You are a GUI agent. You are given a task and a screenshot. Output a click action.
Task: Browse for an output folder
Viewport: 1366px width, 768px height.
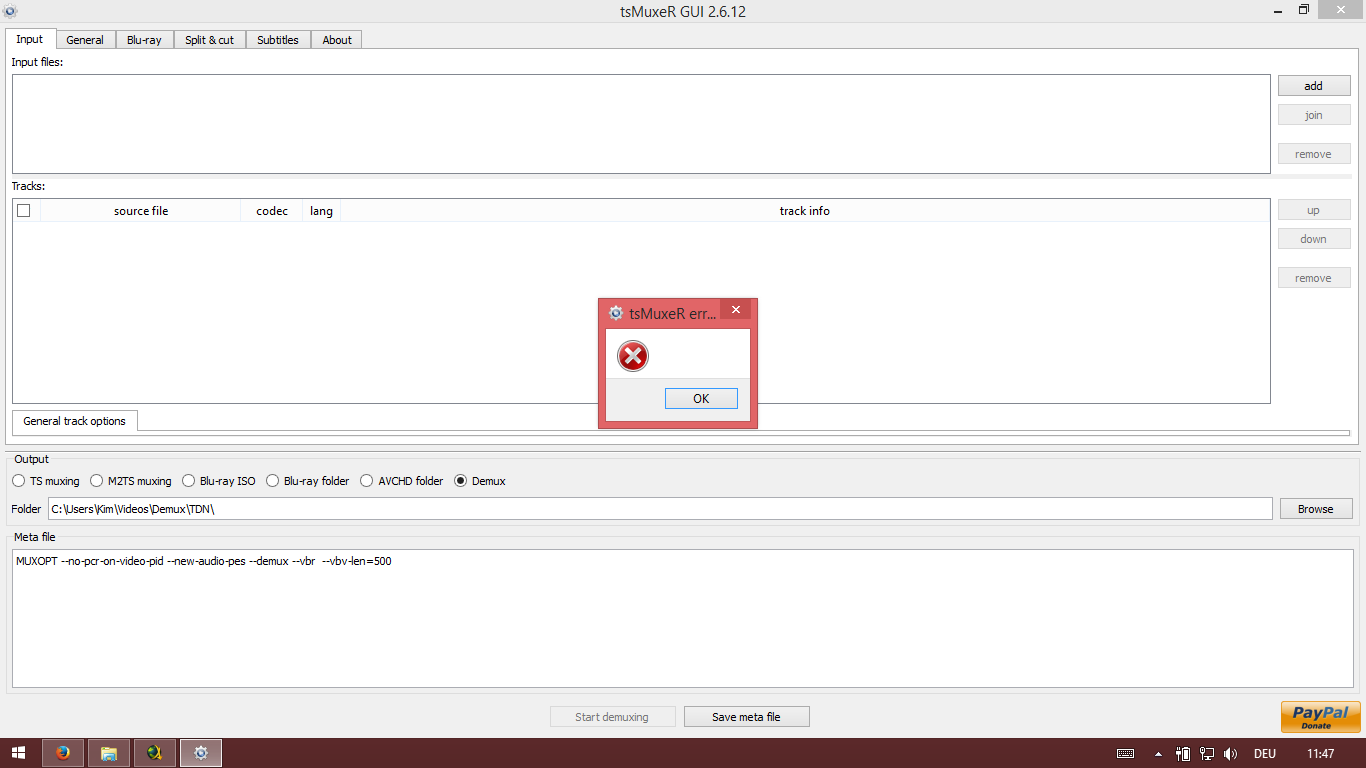tap(1316, 509)
